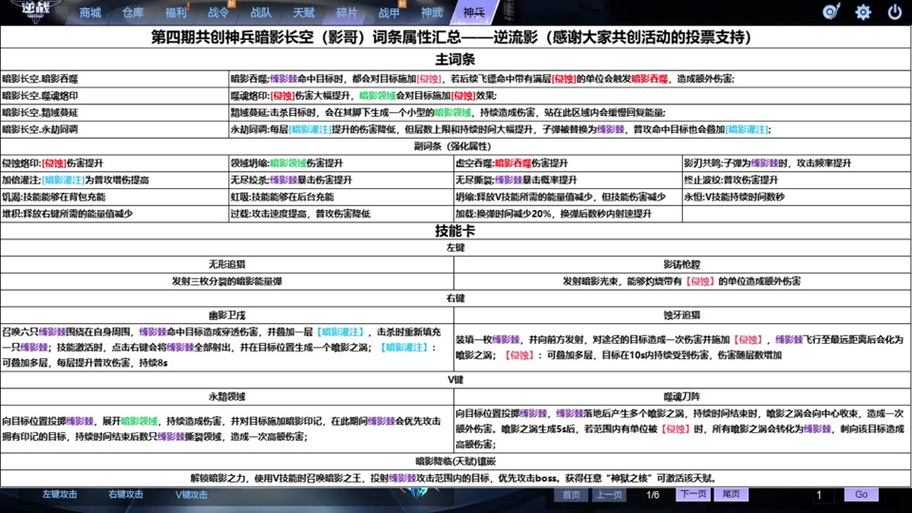This screenshot has width=912, height=513.
Task: Click the 虚空吞噬 attribute cell
Action: coord(568,163)
